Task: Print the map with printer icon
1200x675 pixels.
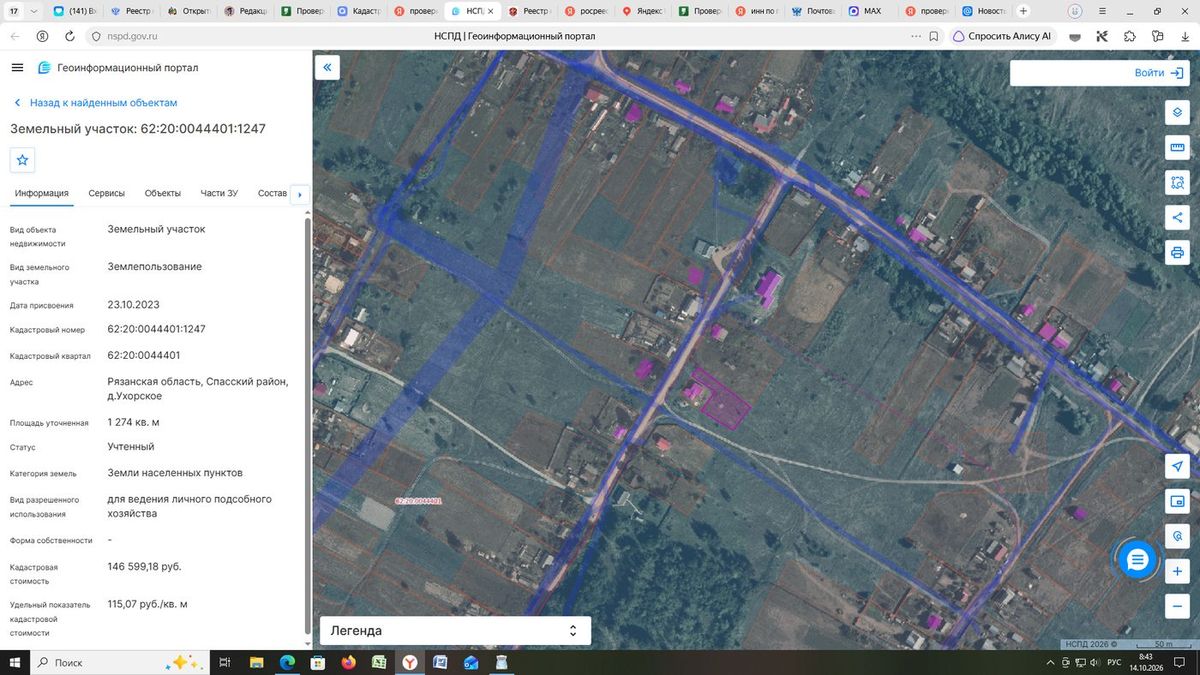Action: pos(1177,252)
